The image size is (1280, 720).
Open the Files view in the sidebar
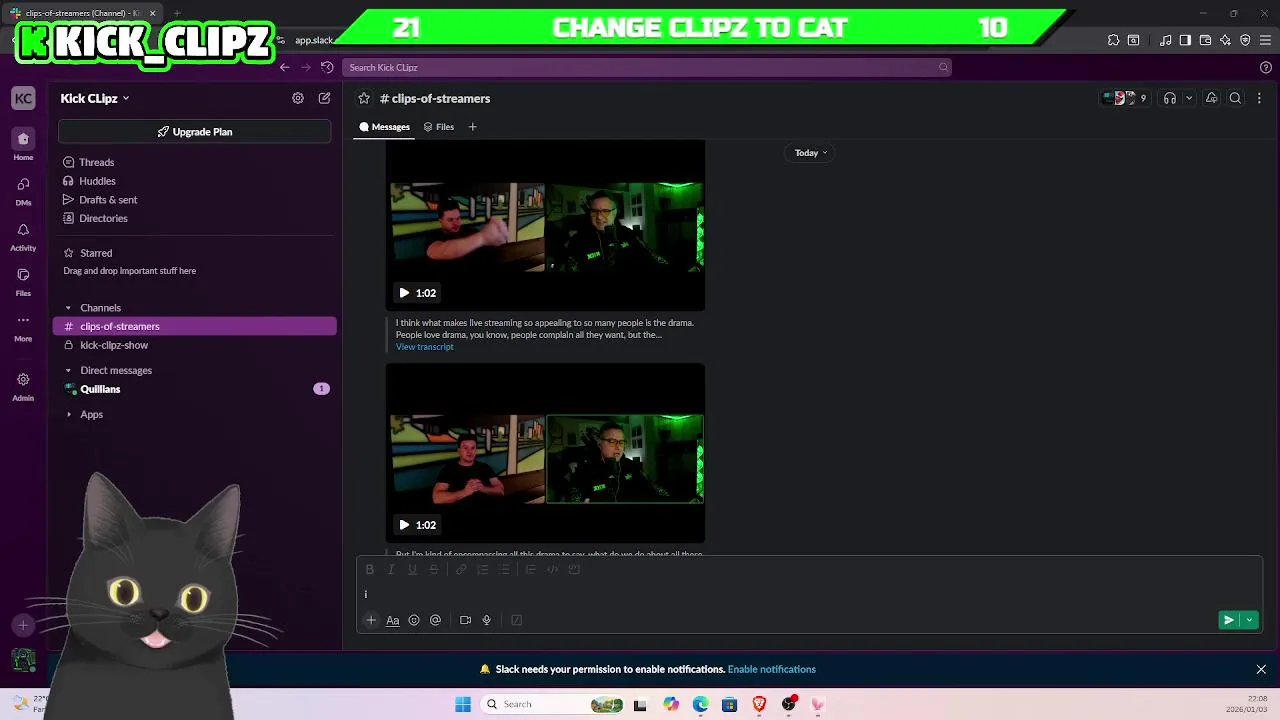(x=23, y=281)
